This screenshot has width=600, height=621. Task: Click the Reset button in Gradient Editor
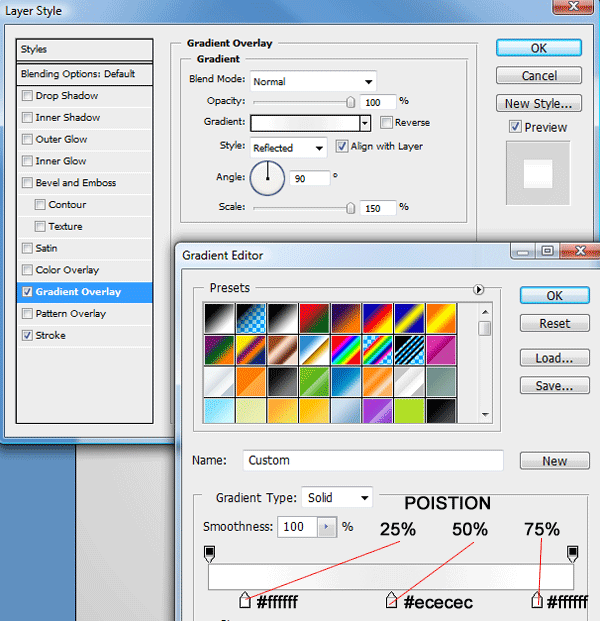(554, 323)
